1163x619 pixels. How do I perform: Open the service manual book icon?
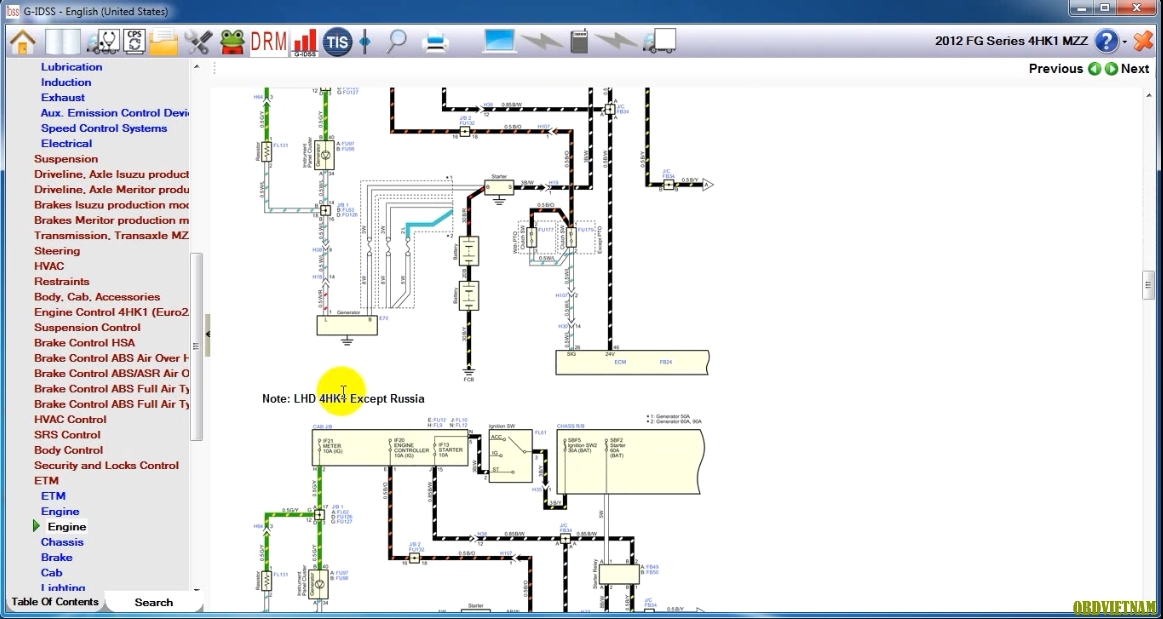62,42
